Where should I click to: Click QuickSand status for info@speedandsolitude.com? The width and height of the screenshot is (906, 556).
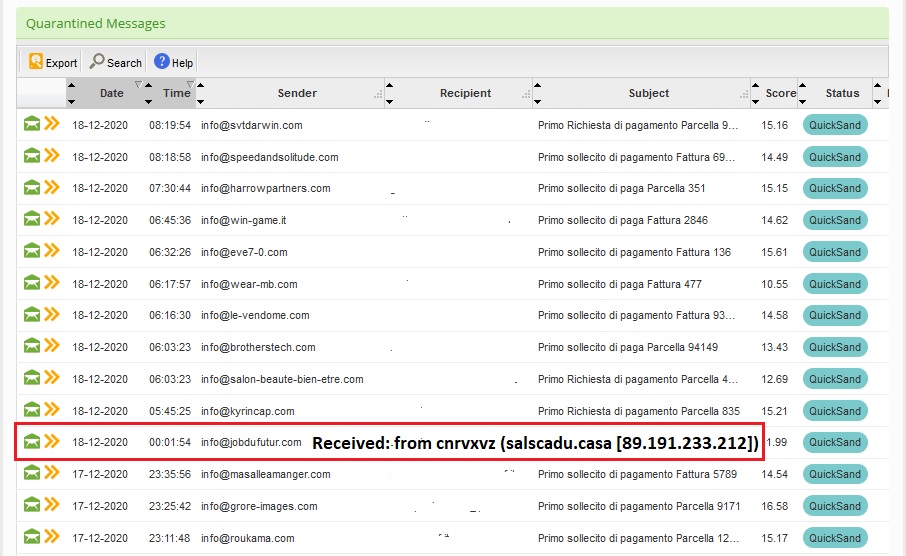coord(835,157)
